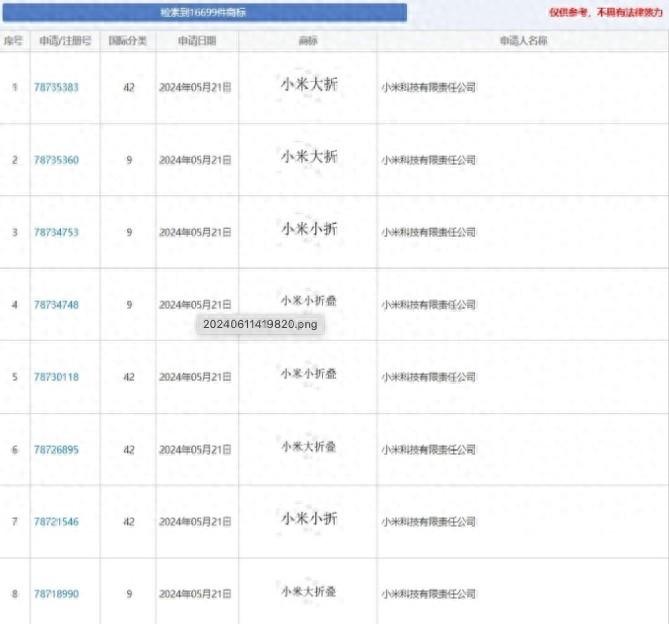
Task: Open application number 78726895
Action: [x=56, y=450]
